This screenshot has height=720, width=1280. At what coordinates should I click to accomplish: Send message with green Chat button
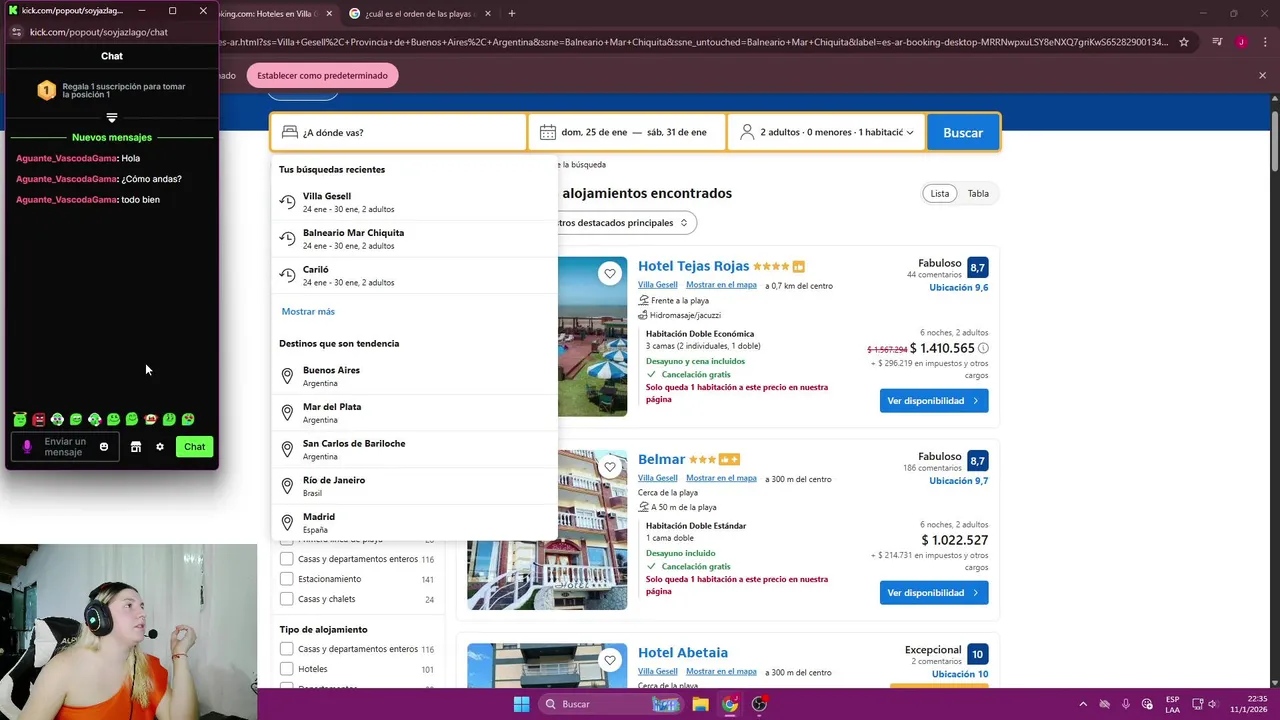194,447
